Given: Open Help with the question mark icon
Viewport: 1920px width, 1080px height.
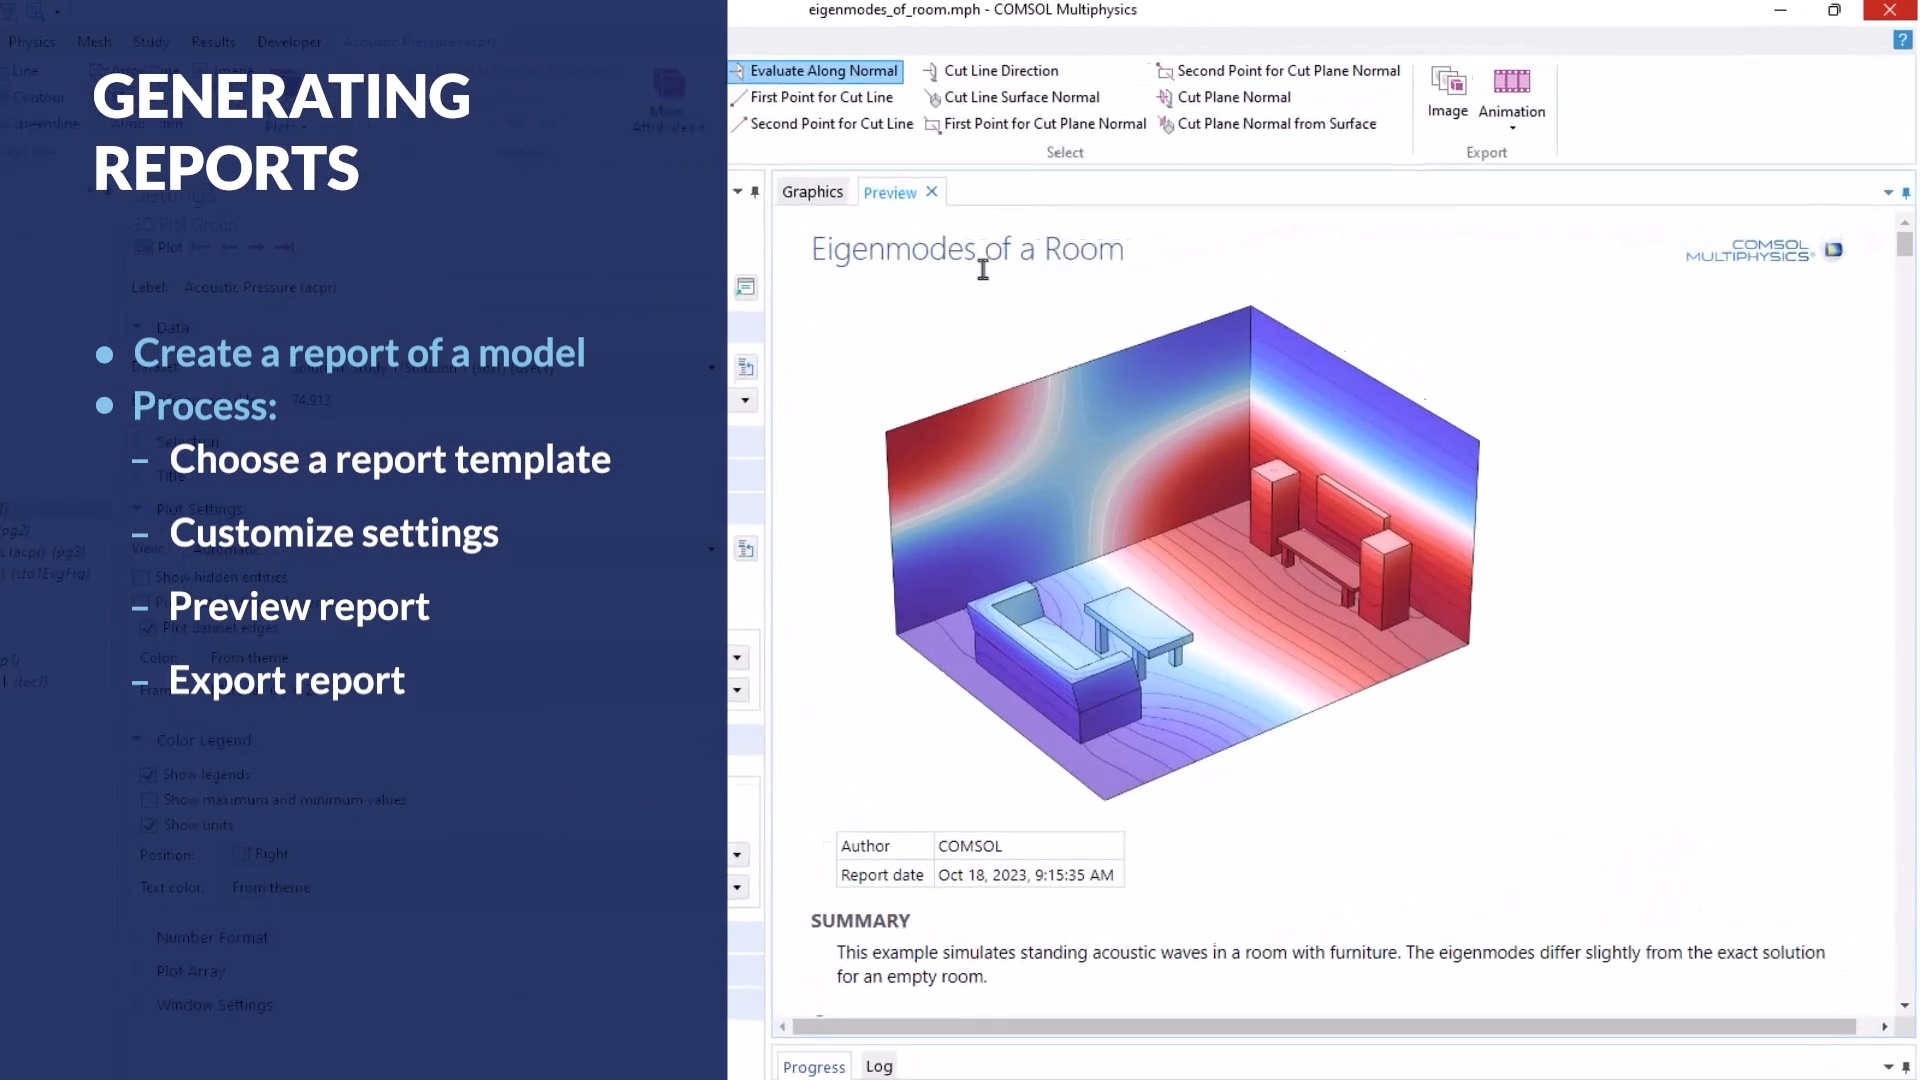Looking at the screenshot, I should (x=1903, y=40).
